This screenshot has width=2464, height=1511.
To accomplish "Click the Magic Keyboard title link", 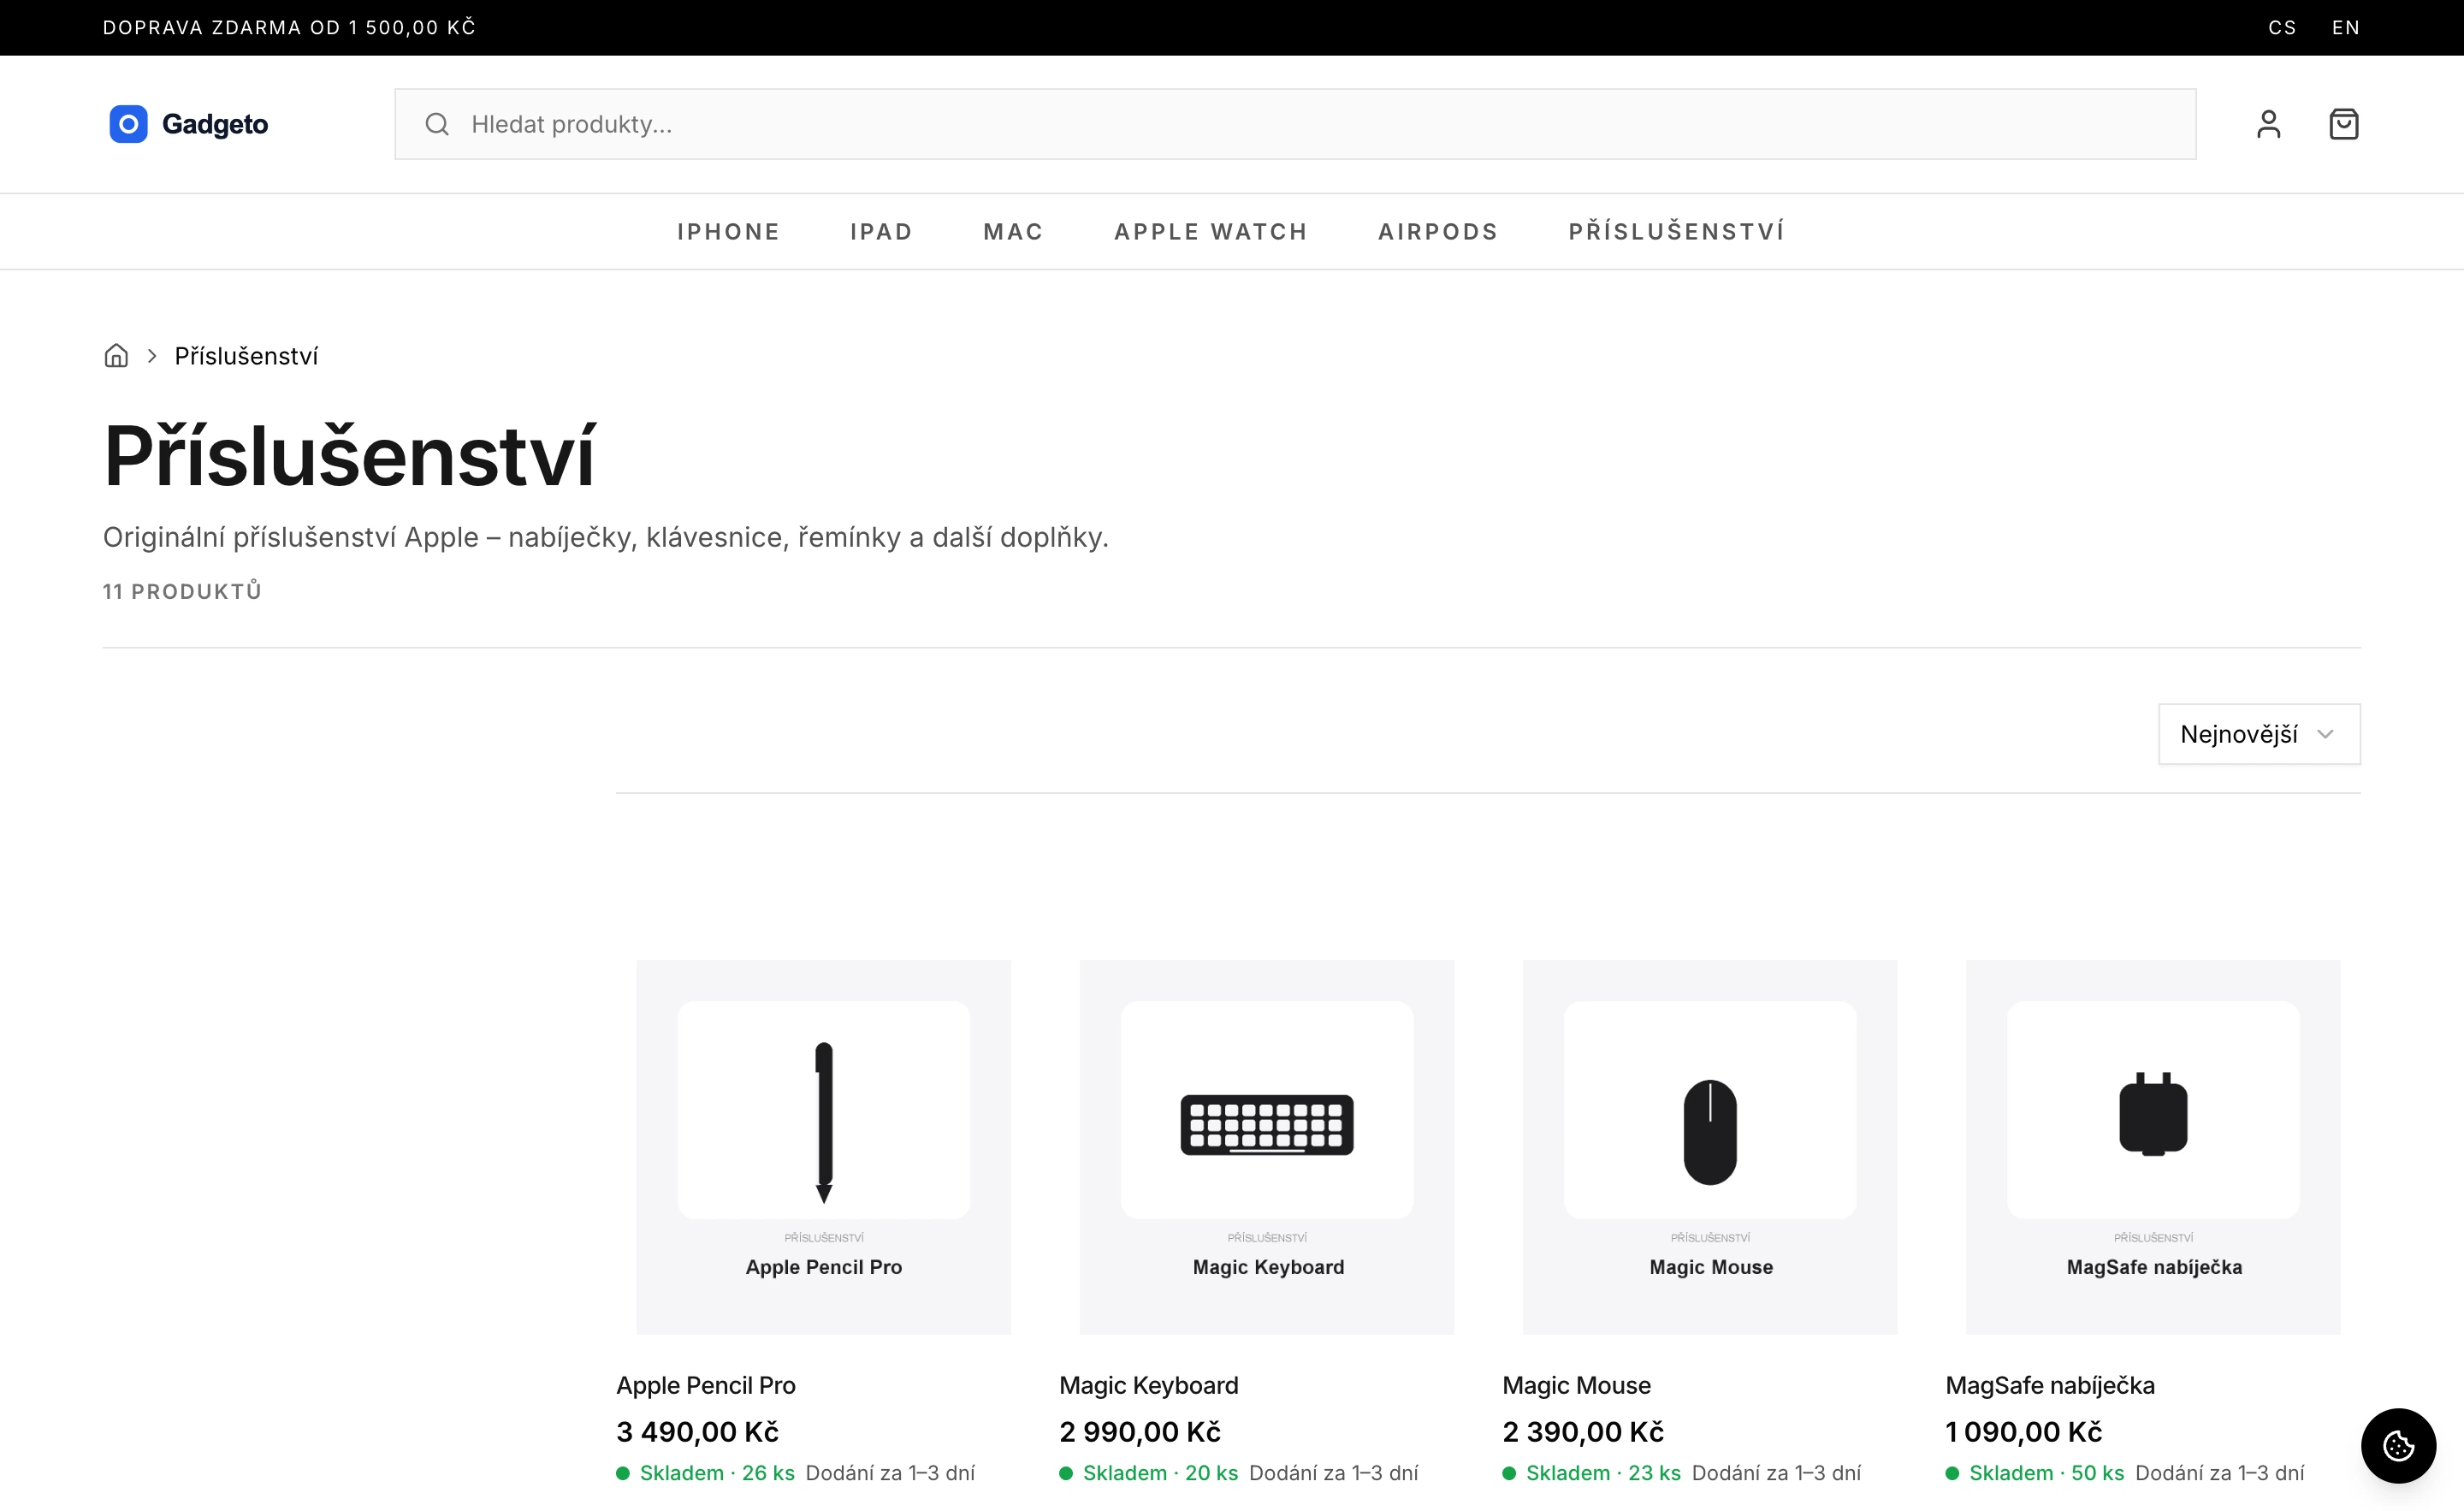I will 1148,1386.
